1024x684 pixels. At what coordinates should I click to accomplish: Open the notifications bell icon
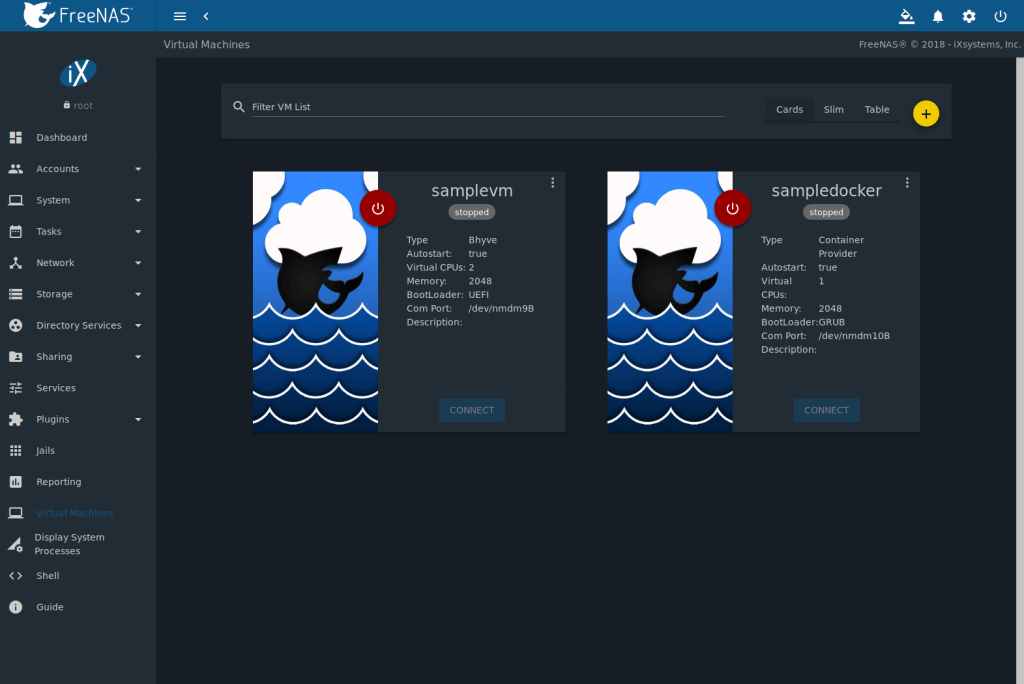click(938, 16)
